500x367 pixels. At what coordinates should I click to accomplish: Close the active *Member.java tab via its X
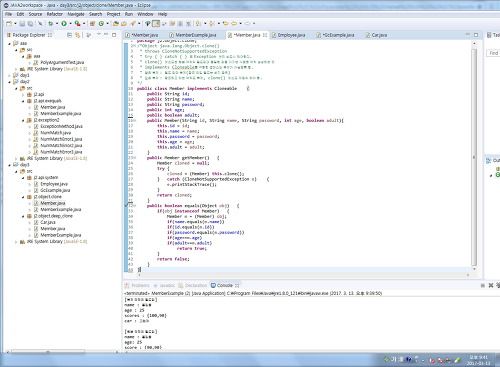[265, 35]
